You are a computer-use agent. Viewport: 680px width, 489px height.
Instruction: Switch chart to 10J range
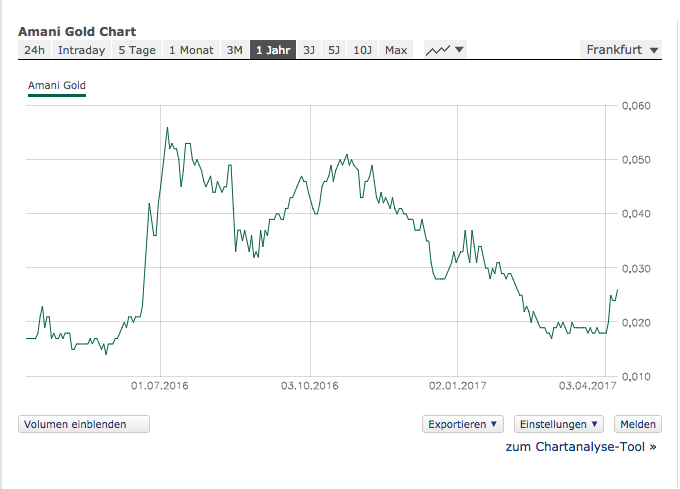[x=363, y=50]
